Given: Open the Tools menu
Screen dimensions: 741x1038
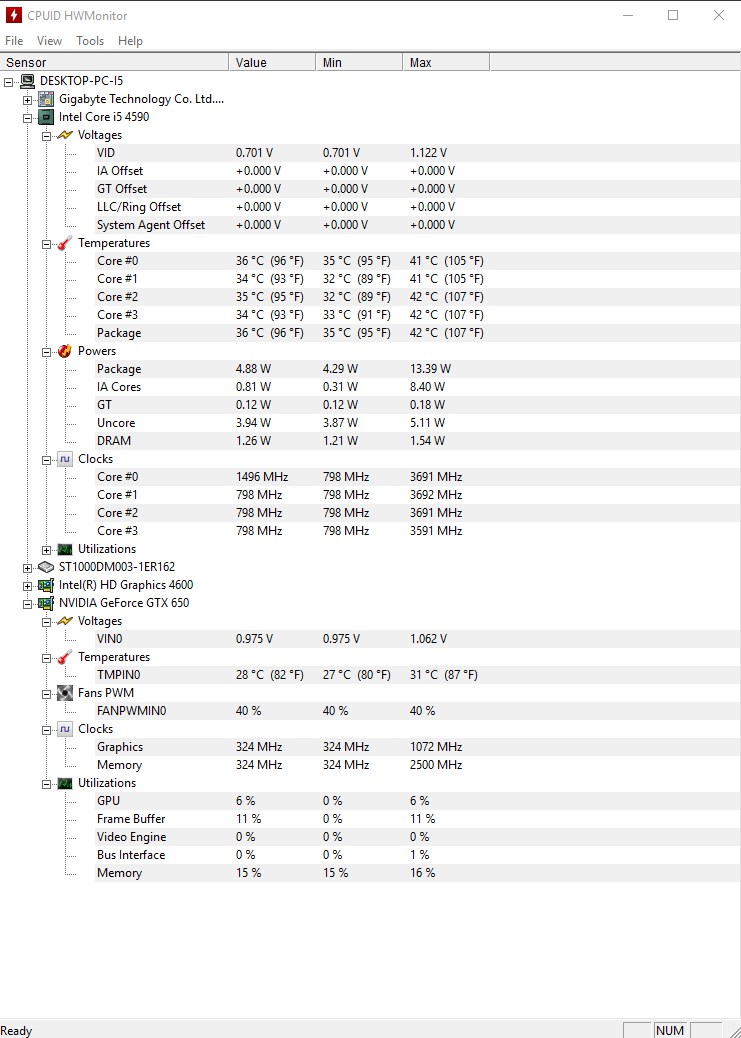Looking at the screenshot, I should 90,41.
